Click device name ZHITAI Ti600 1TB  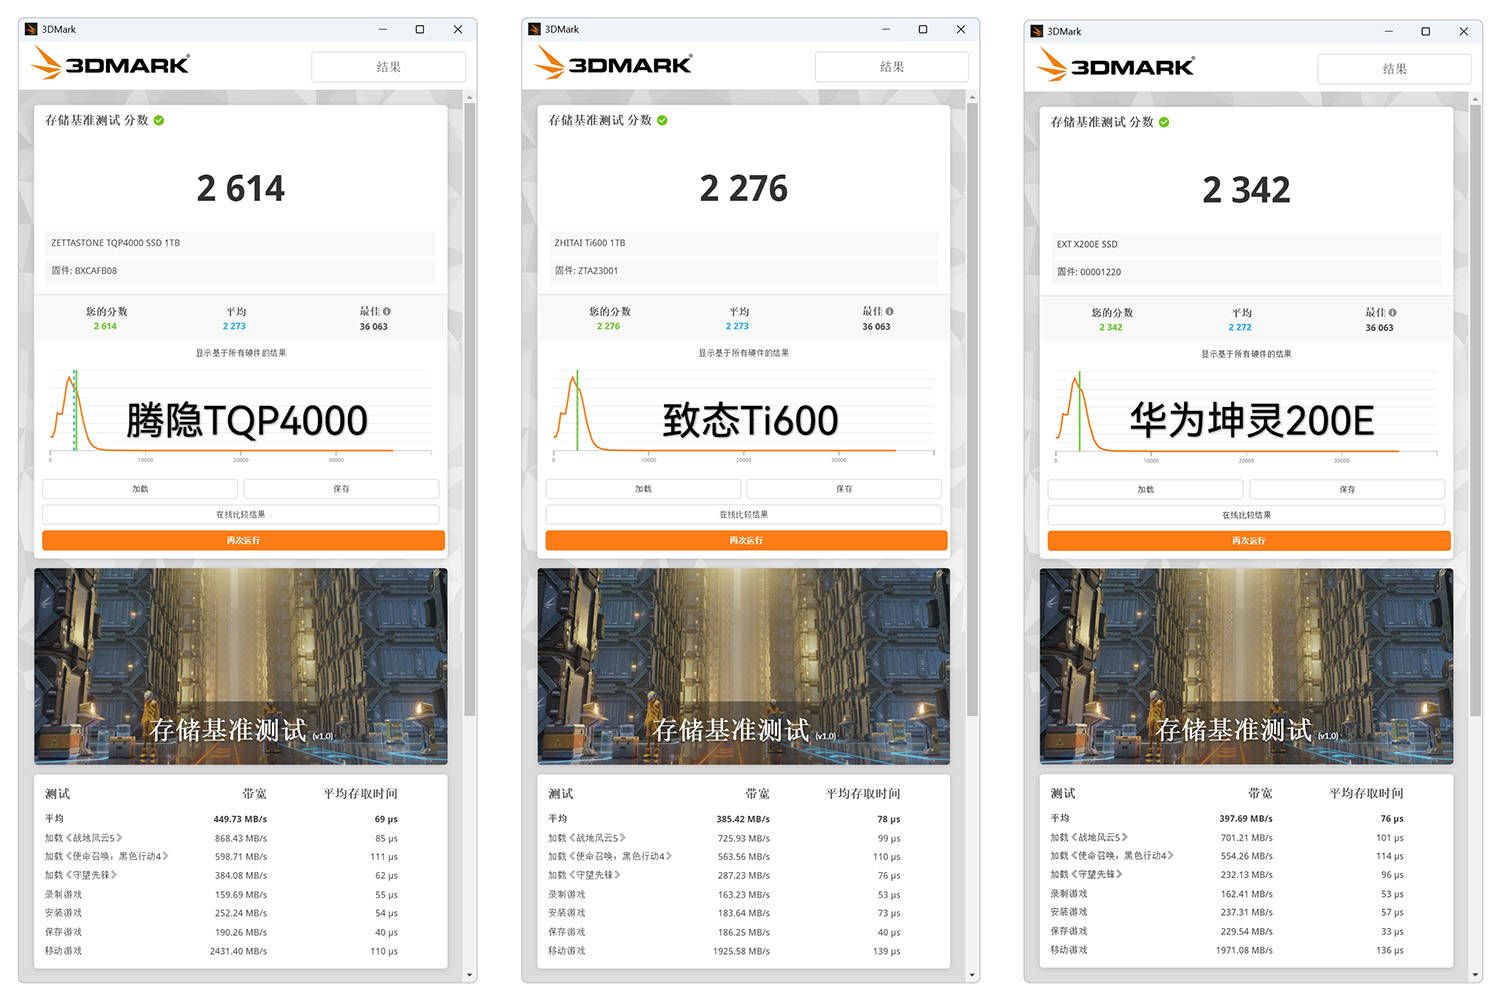(x=590, y=243)
